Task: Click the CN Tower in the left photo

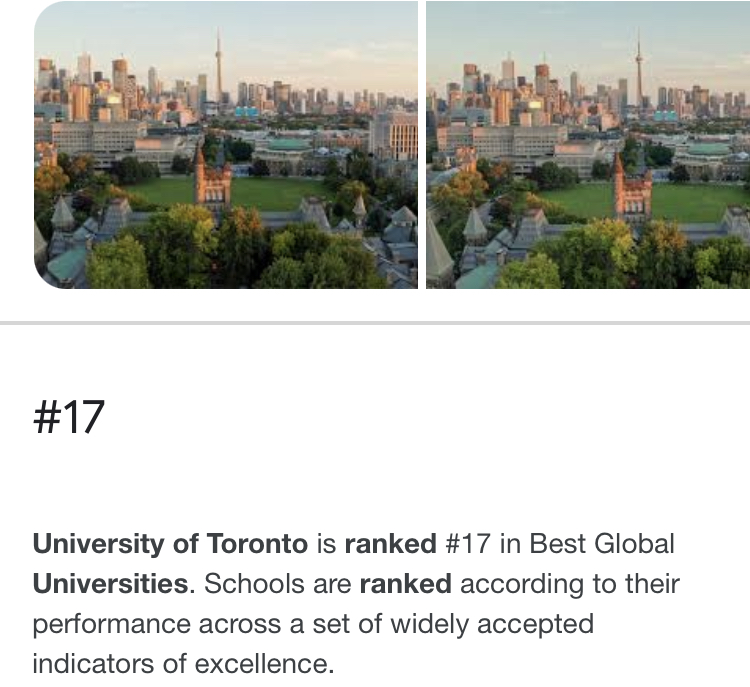Action: coord(218,70)
